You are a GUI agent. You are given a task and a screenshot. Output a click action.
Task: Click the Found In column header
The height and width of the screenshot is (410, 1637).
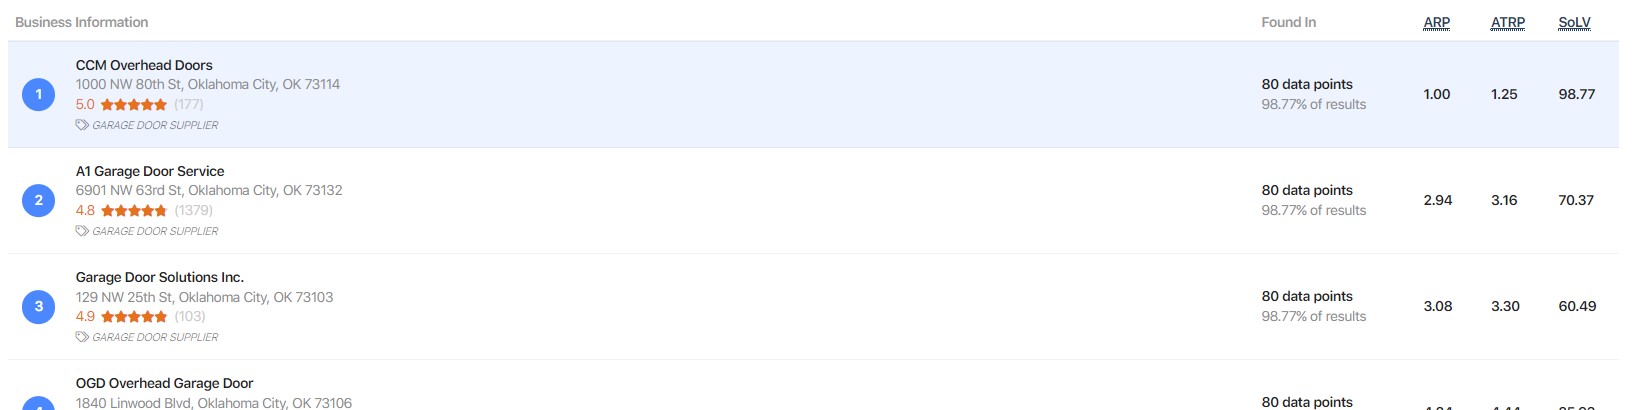click(x=1288, y=22)
